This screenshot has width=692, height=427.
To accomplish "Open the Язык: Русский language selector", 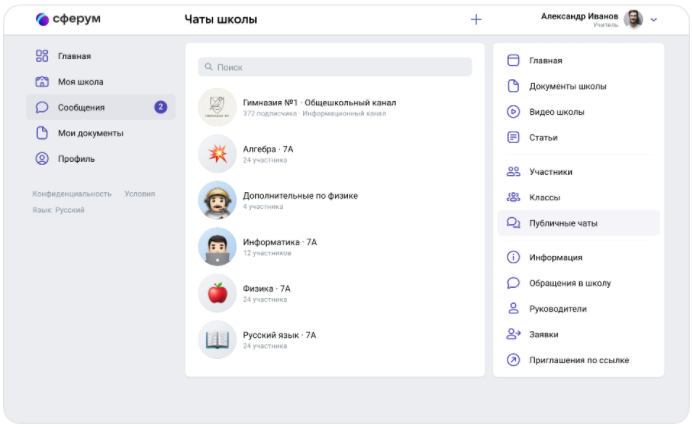I will [x=58, y=210].
